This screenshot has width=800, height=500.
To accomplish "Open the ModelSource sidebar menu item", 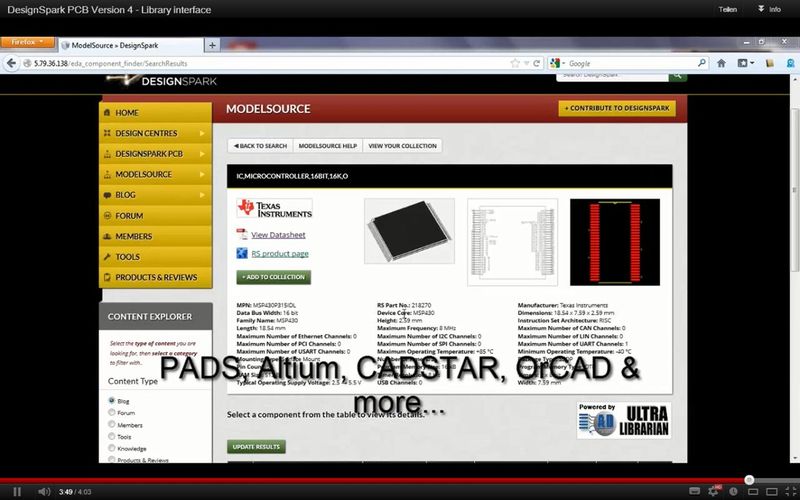I will click(x=155, y=174).
